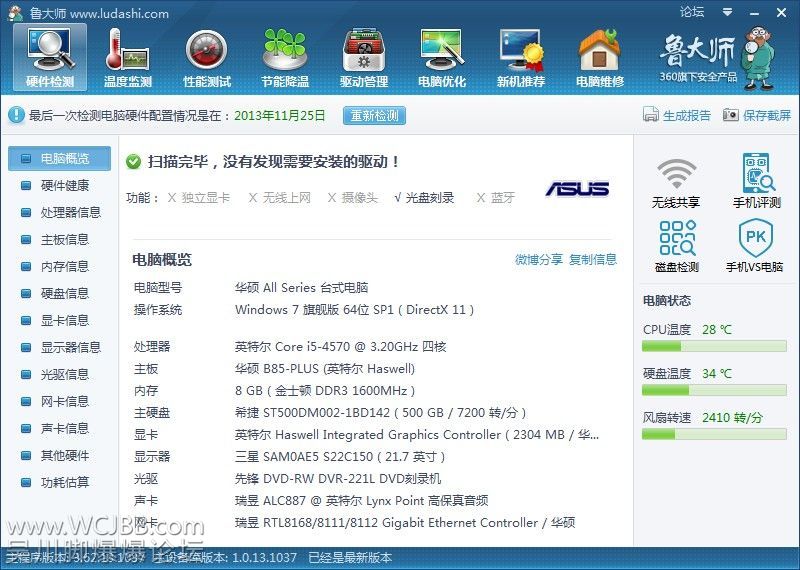Screen dimensions: 800x570
Task: Click the 保存截屏 save screenshot link
Action: tap(757, 115)
